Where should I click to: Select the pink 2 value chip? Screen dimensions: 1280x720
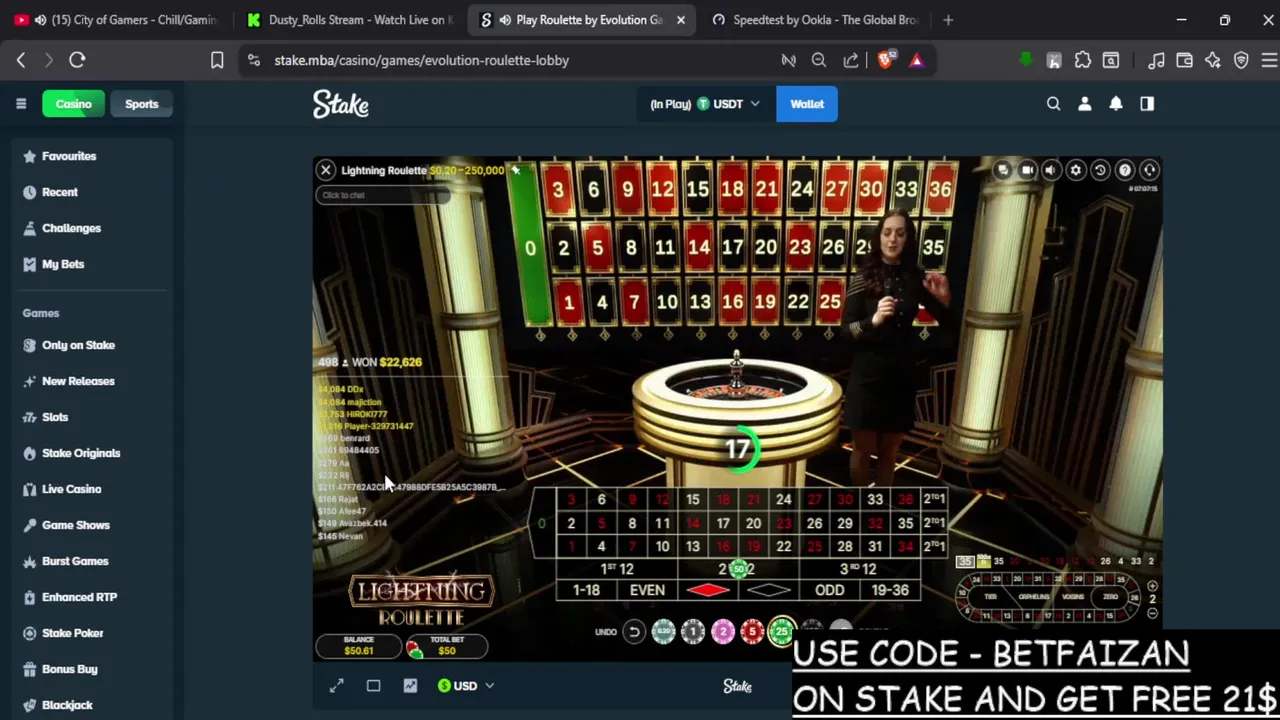coord(723,632)
